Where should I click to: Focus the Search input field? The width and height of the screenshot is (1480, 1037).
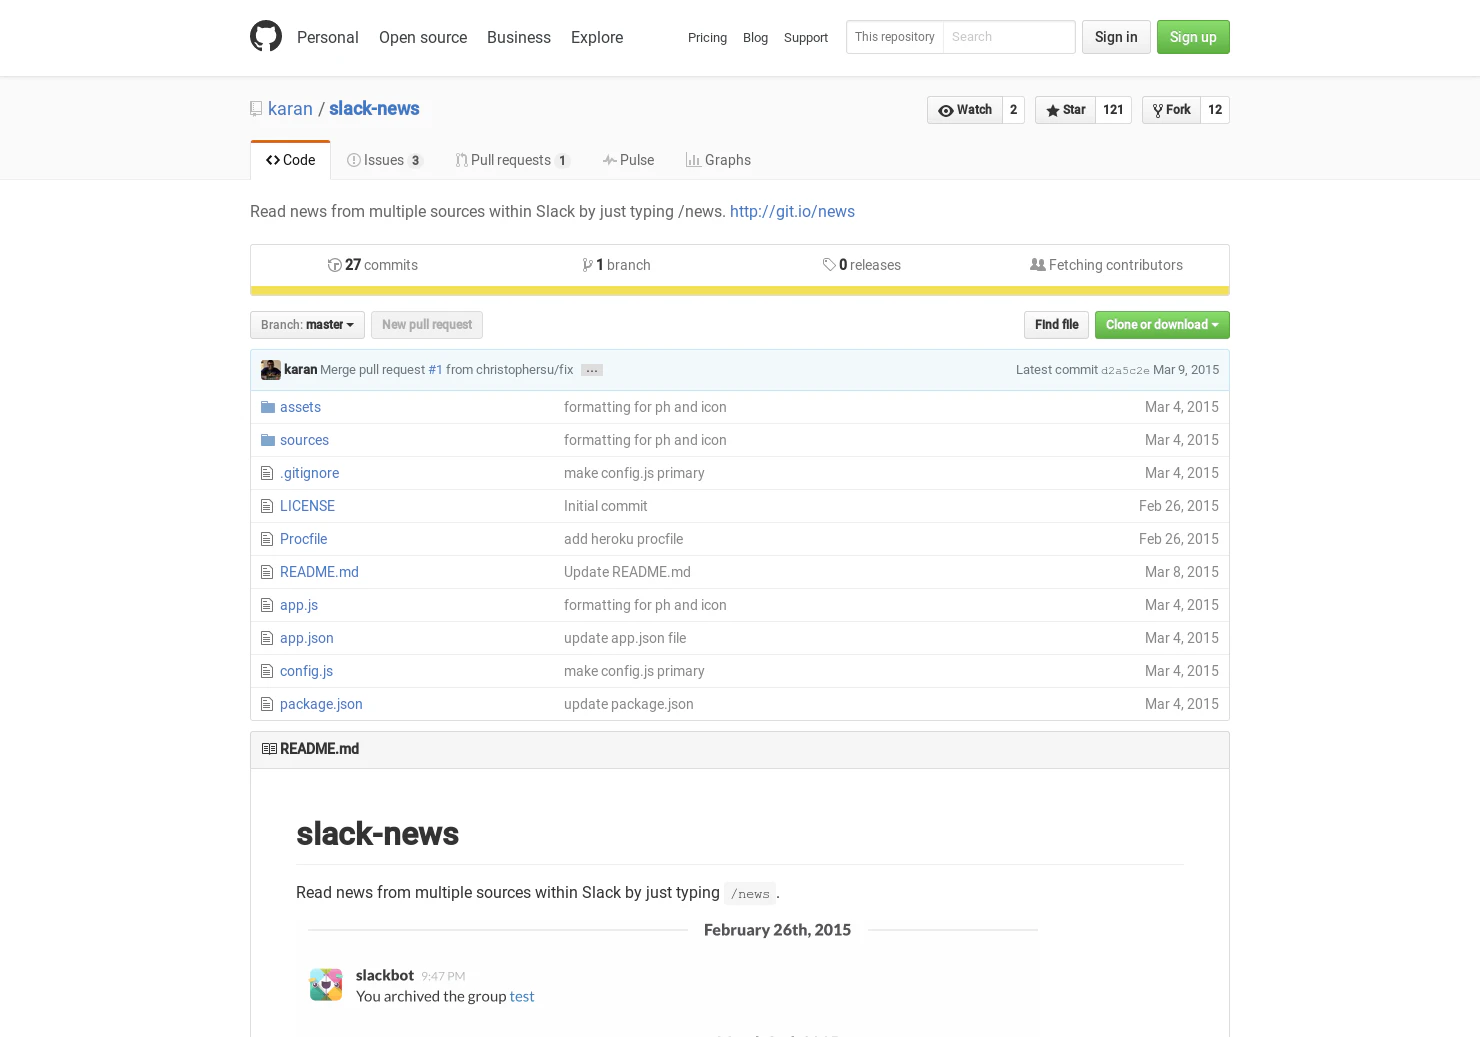click(1009, 37)
